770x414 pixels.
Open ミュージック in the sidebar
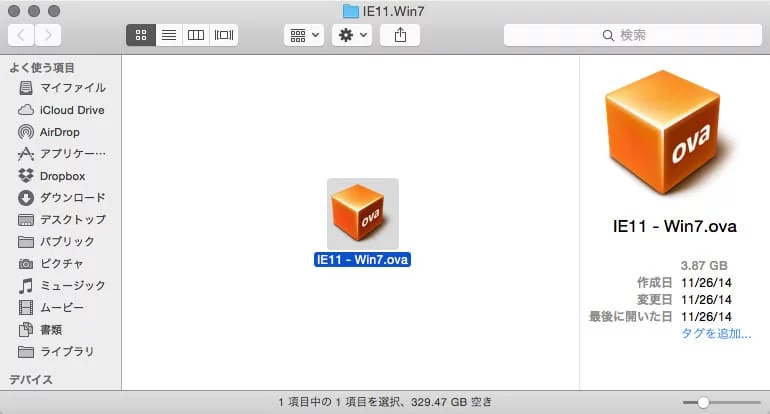point(61,285)
